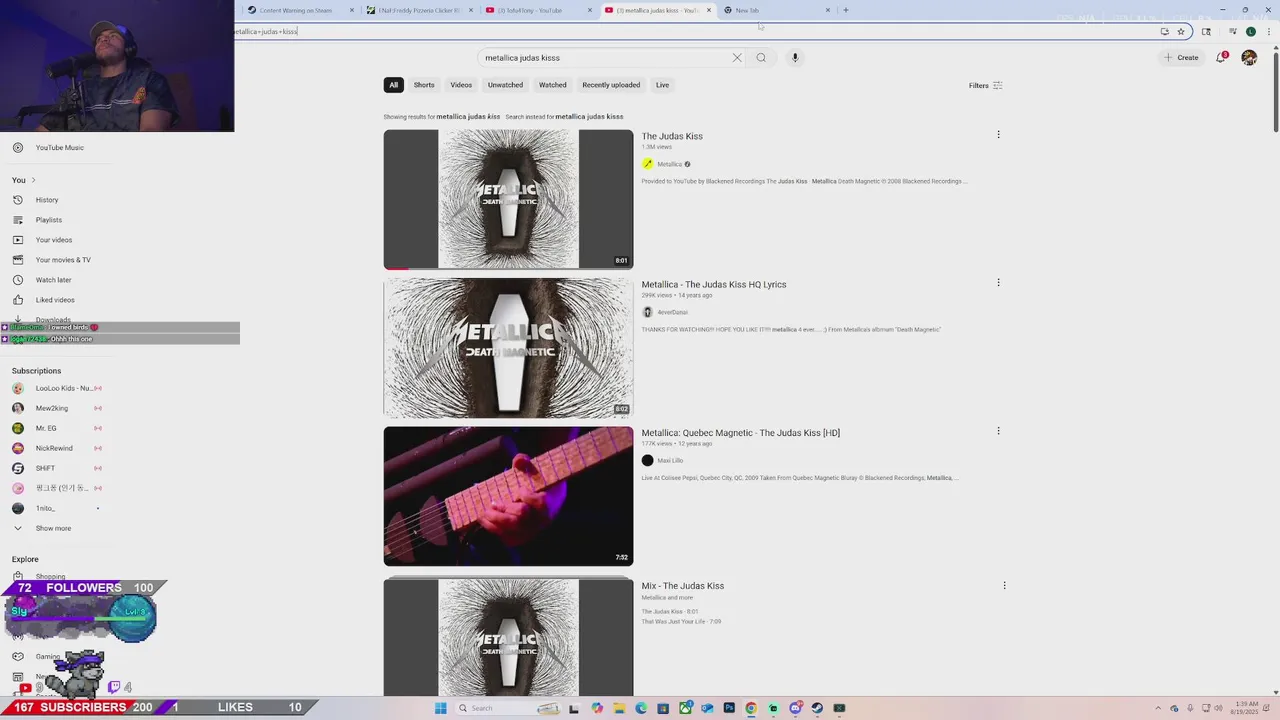The width and height of the screenshot is (1280, 720).
Task: Open Maxi Lillo channel avatar
Action: click(x=647, y=460)
